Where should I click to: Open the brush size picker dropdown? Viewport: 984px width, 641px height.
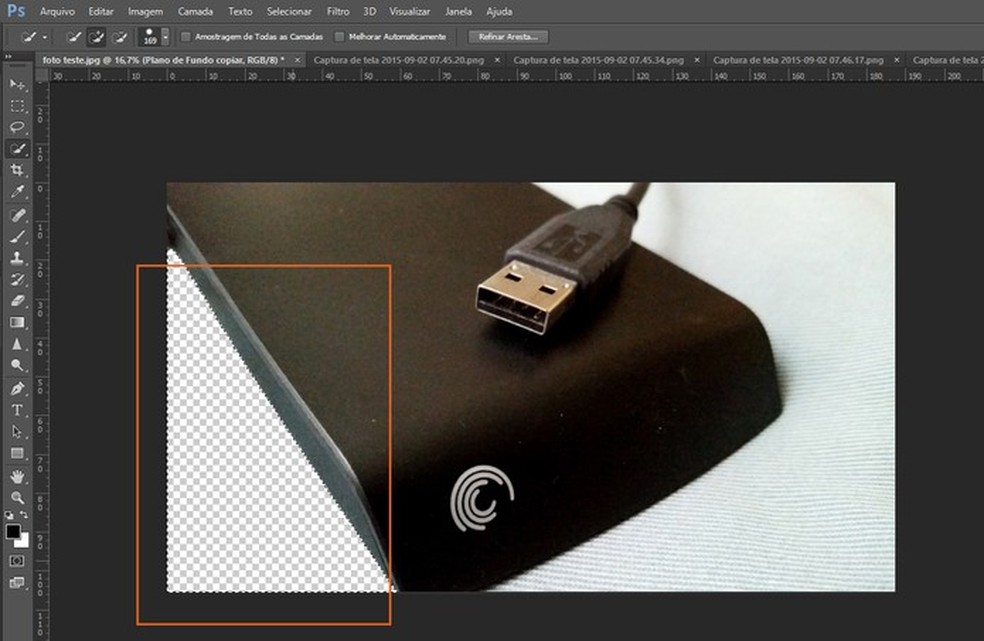pyautogui.click(x=165, y=37)
